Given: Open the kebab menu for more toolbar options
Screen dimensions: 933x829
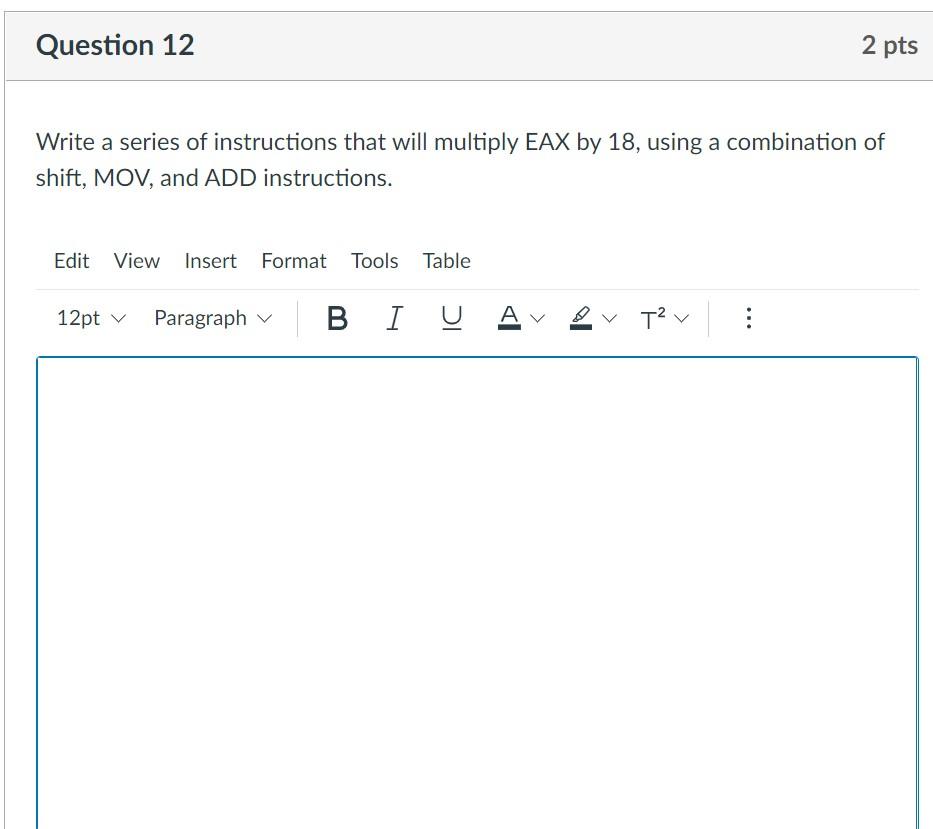Looking at the screenshot, I should click(748, 318).
